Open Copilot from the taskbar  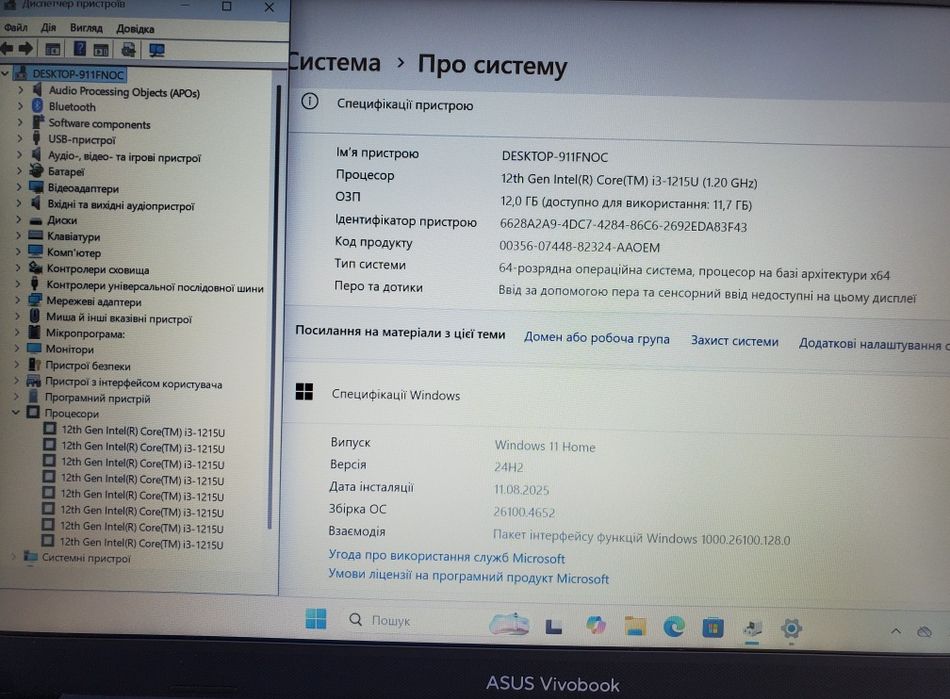(x=596, y=624)
